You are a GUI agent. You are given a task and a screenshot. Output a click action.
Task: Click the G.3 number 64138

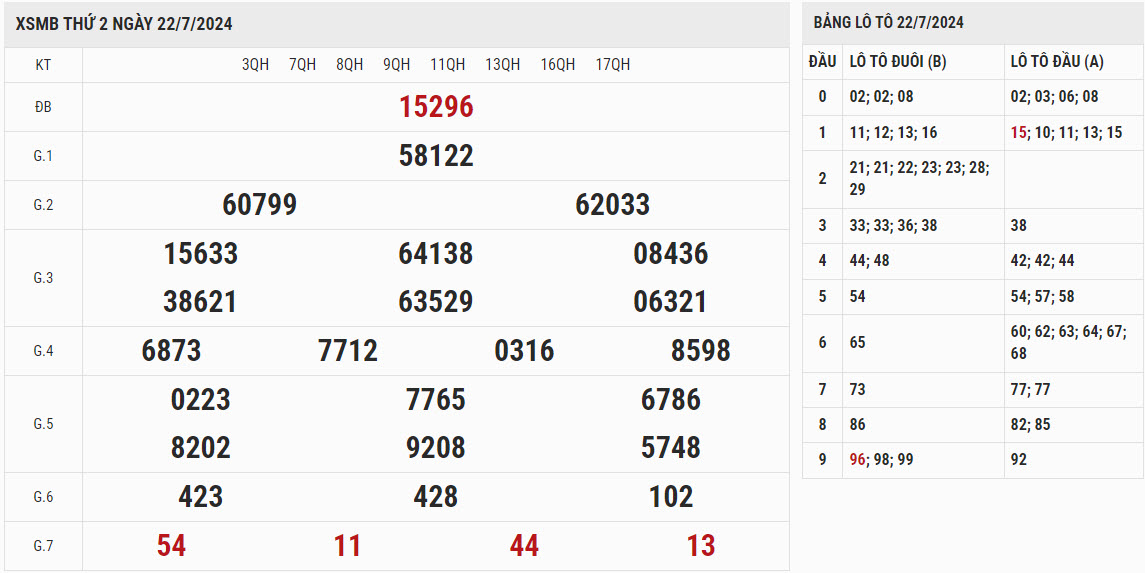coord(436,254)
